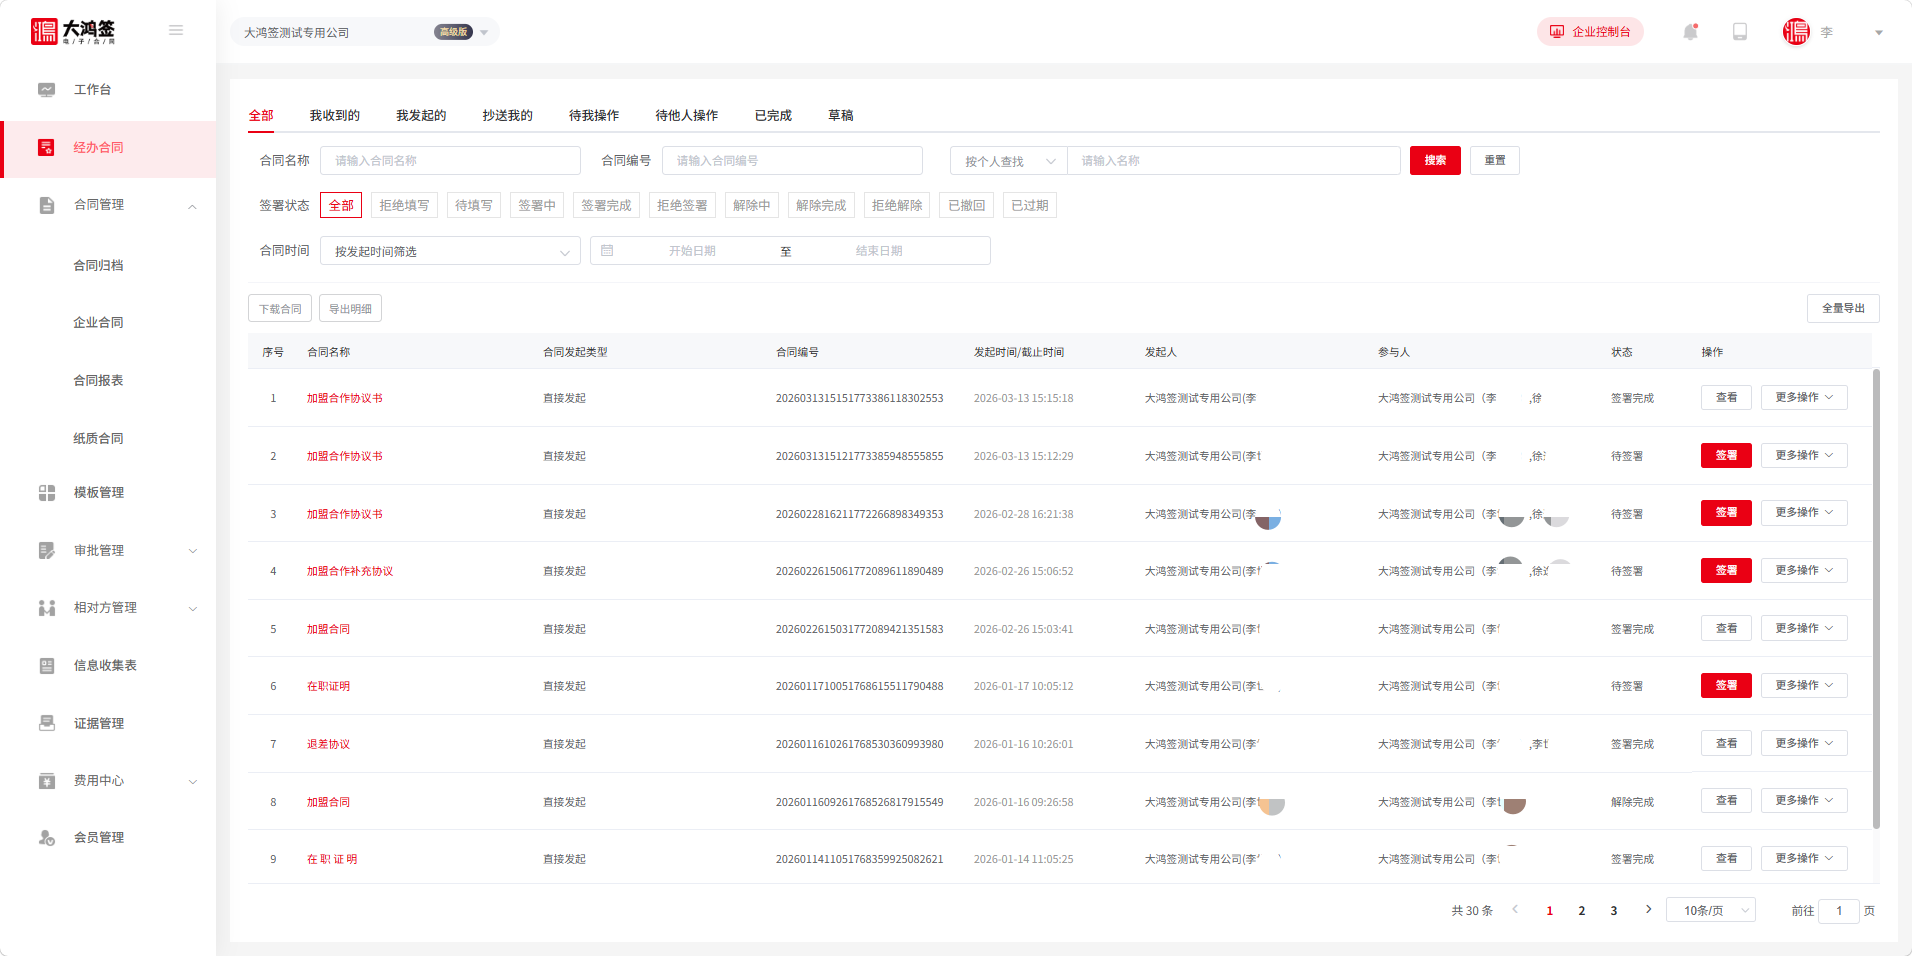Switch to the 草稿 tab
This screenshot has width=1912, height=956.
pyautogui.click(x=840, y=116)
